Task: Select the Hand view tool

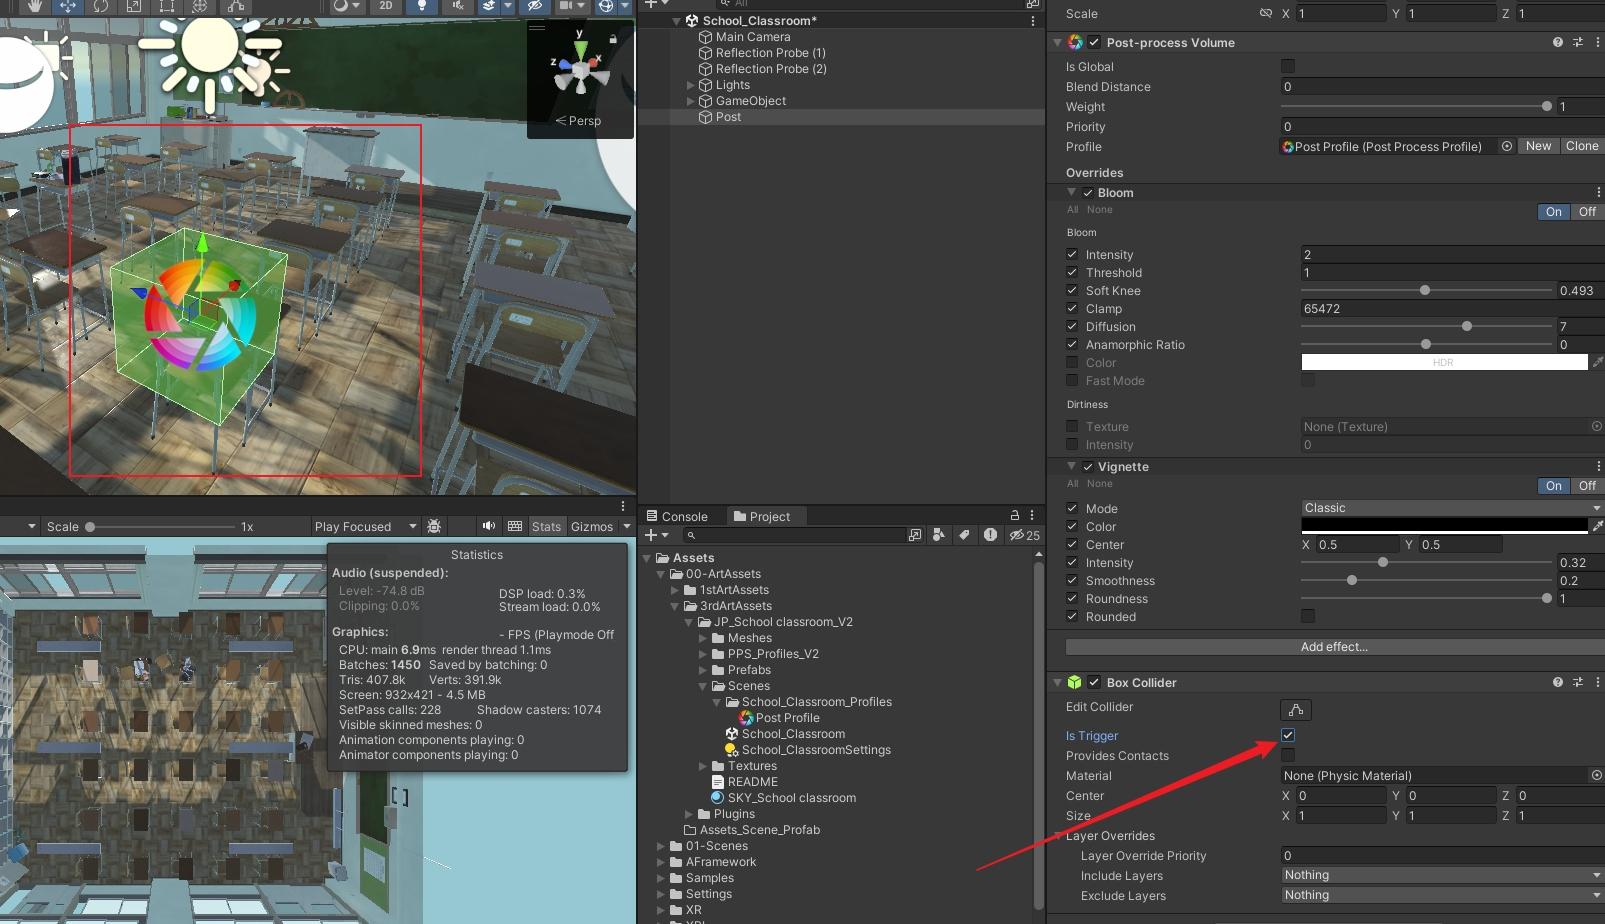Action: tap(34, 5)
